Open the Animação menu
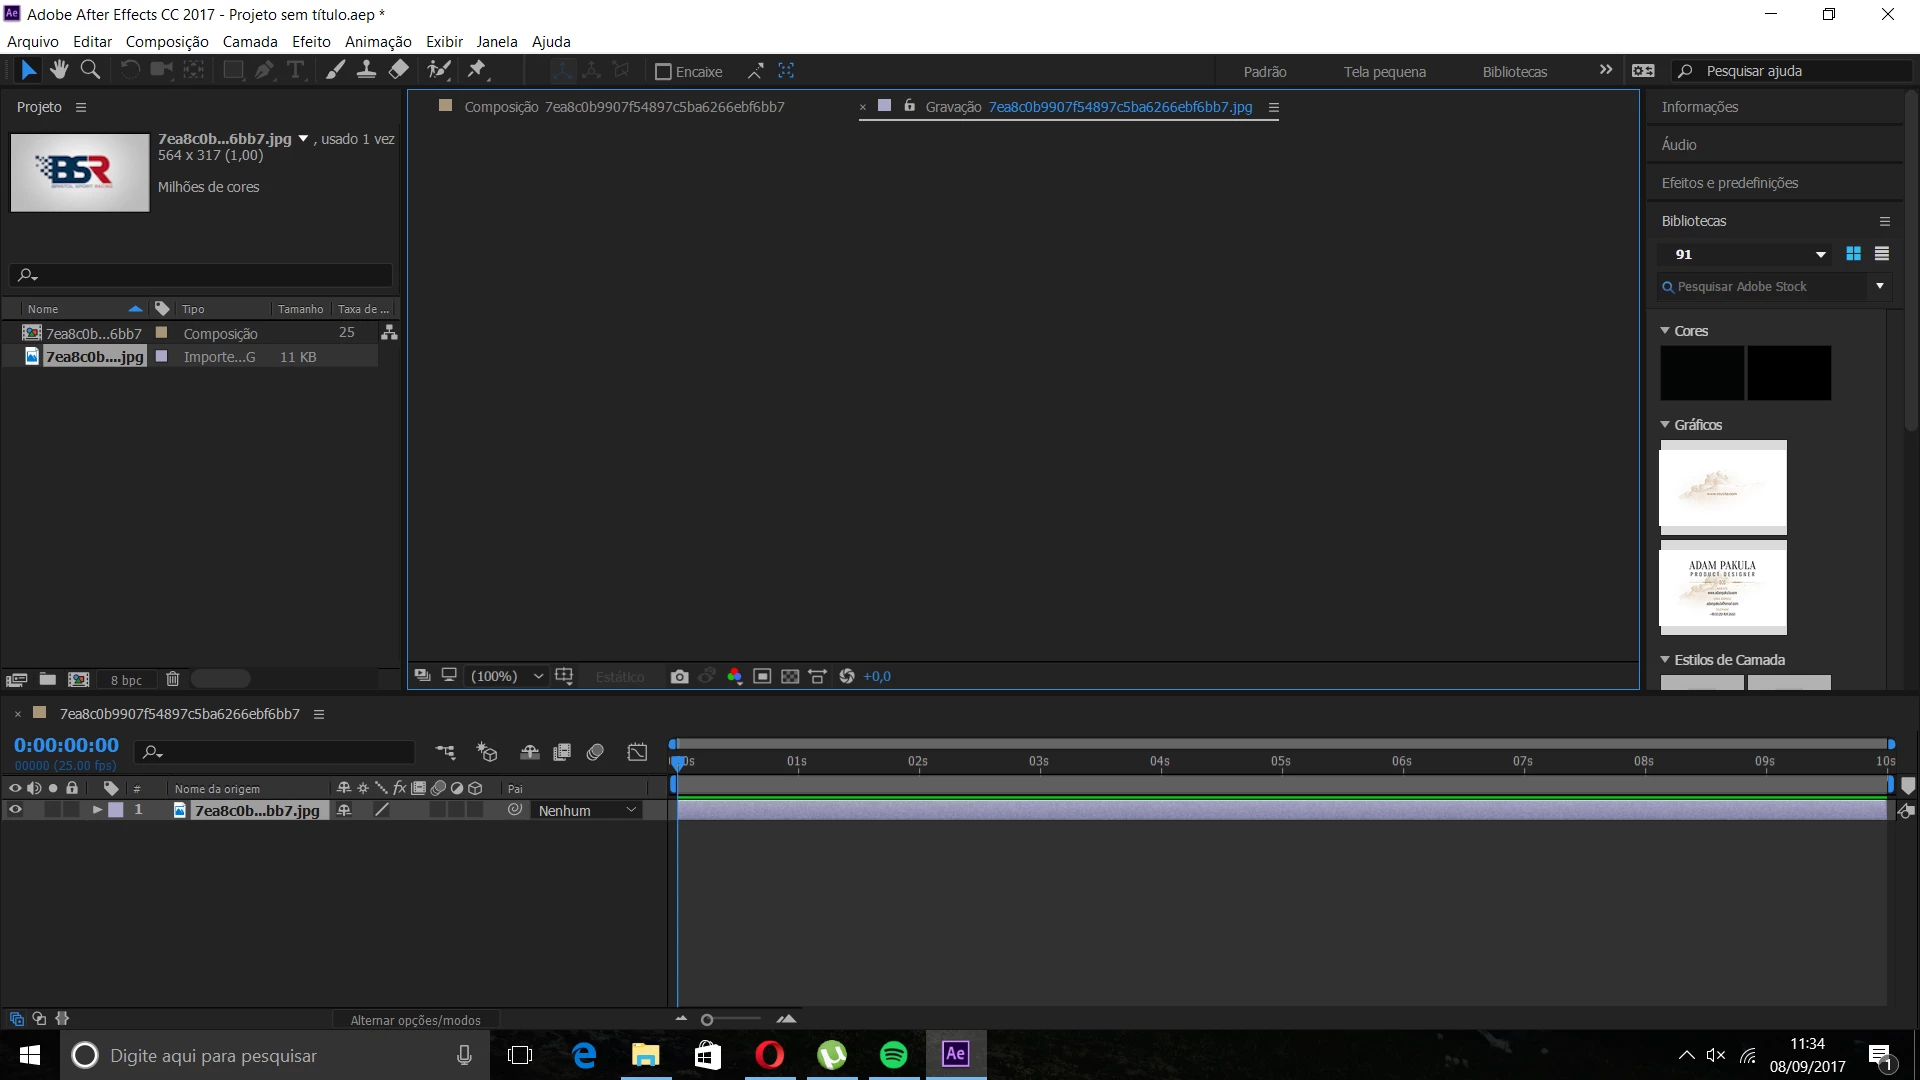Screen dimensions: 1920x1080 378,42
